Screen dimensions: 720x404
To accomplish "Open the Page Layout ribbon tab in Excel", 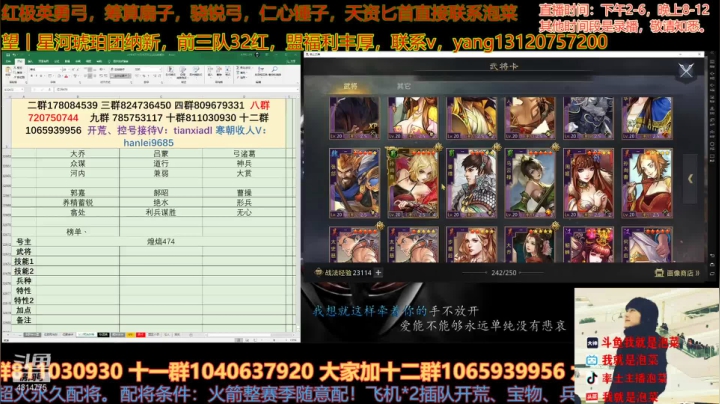I will pos(43,61).
